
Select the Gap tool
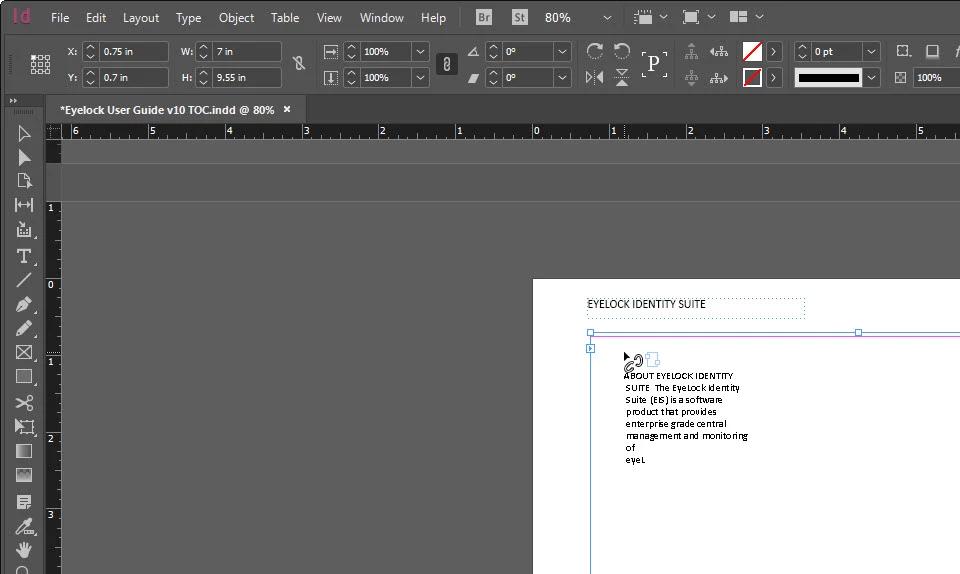point(24,205)
